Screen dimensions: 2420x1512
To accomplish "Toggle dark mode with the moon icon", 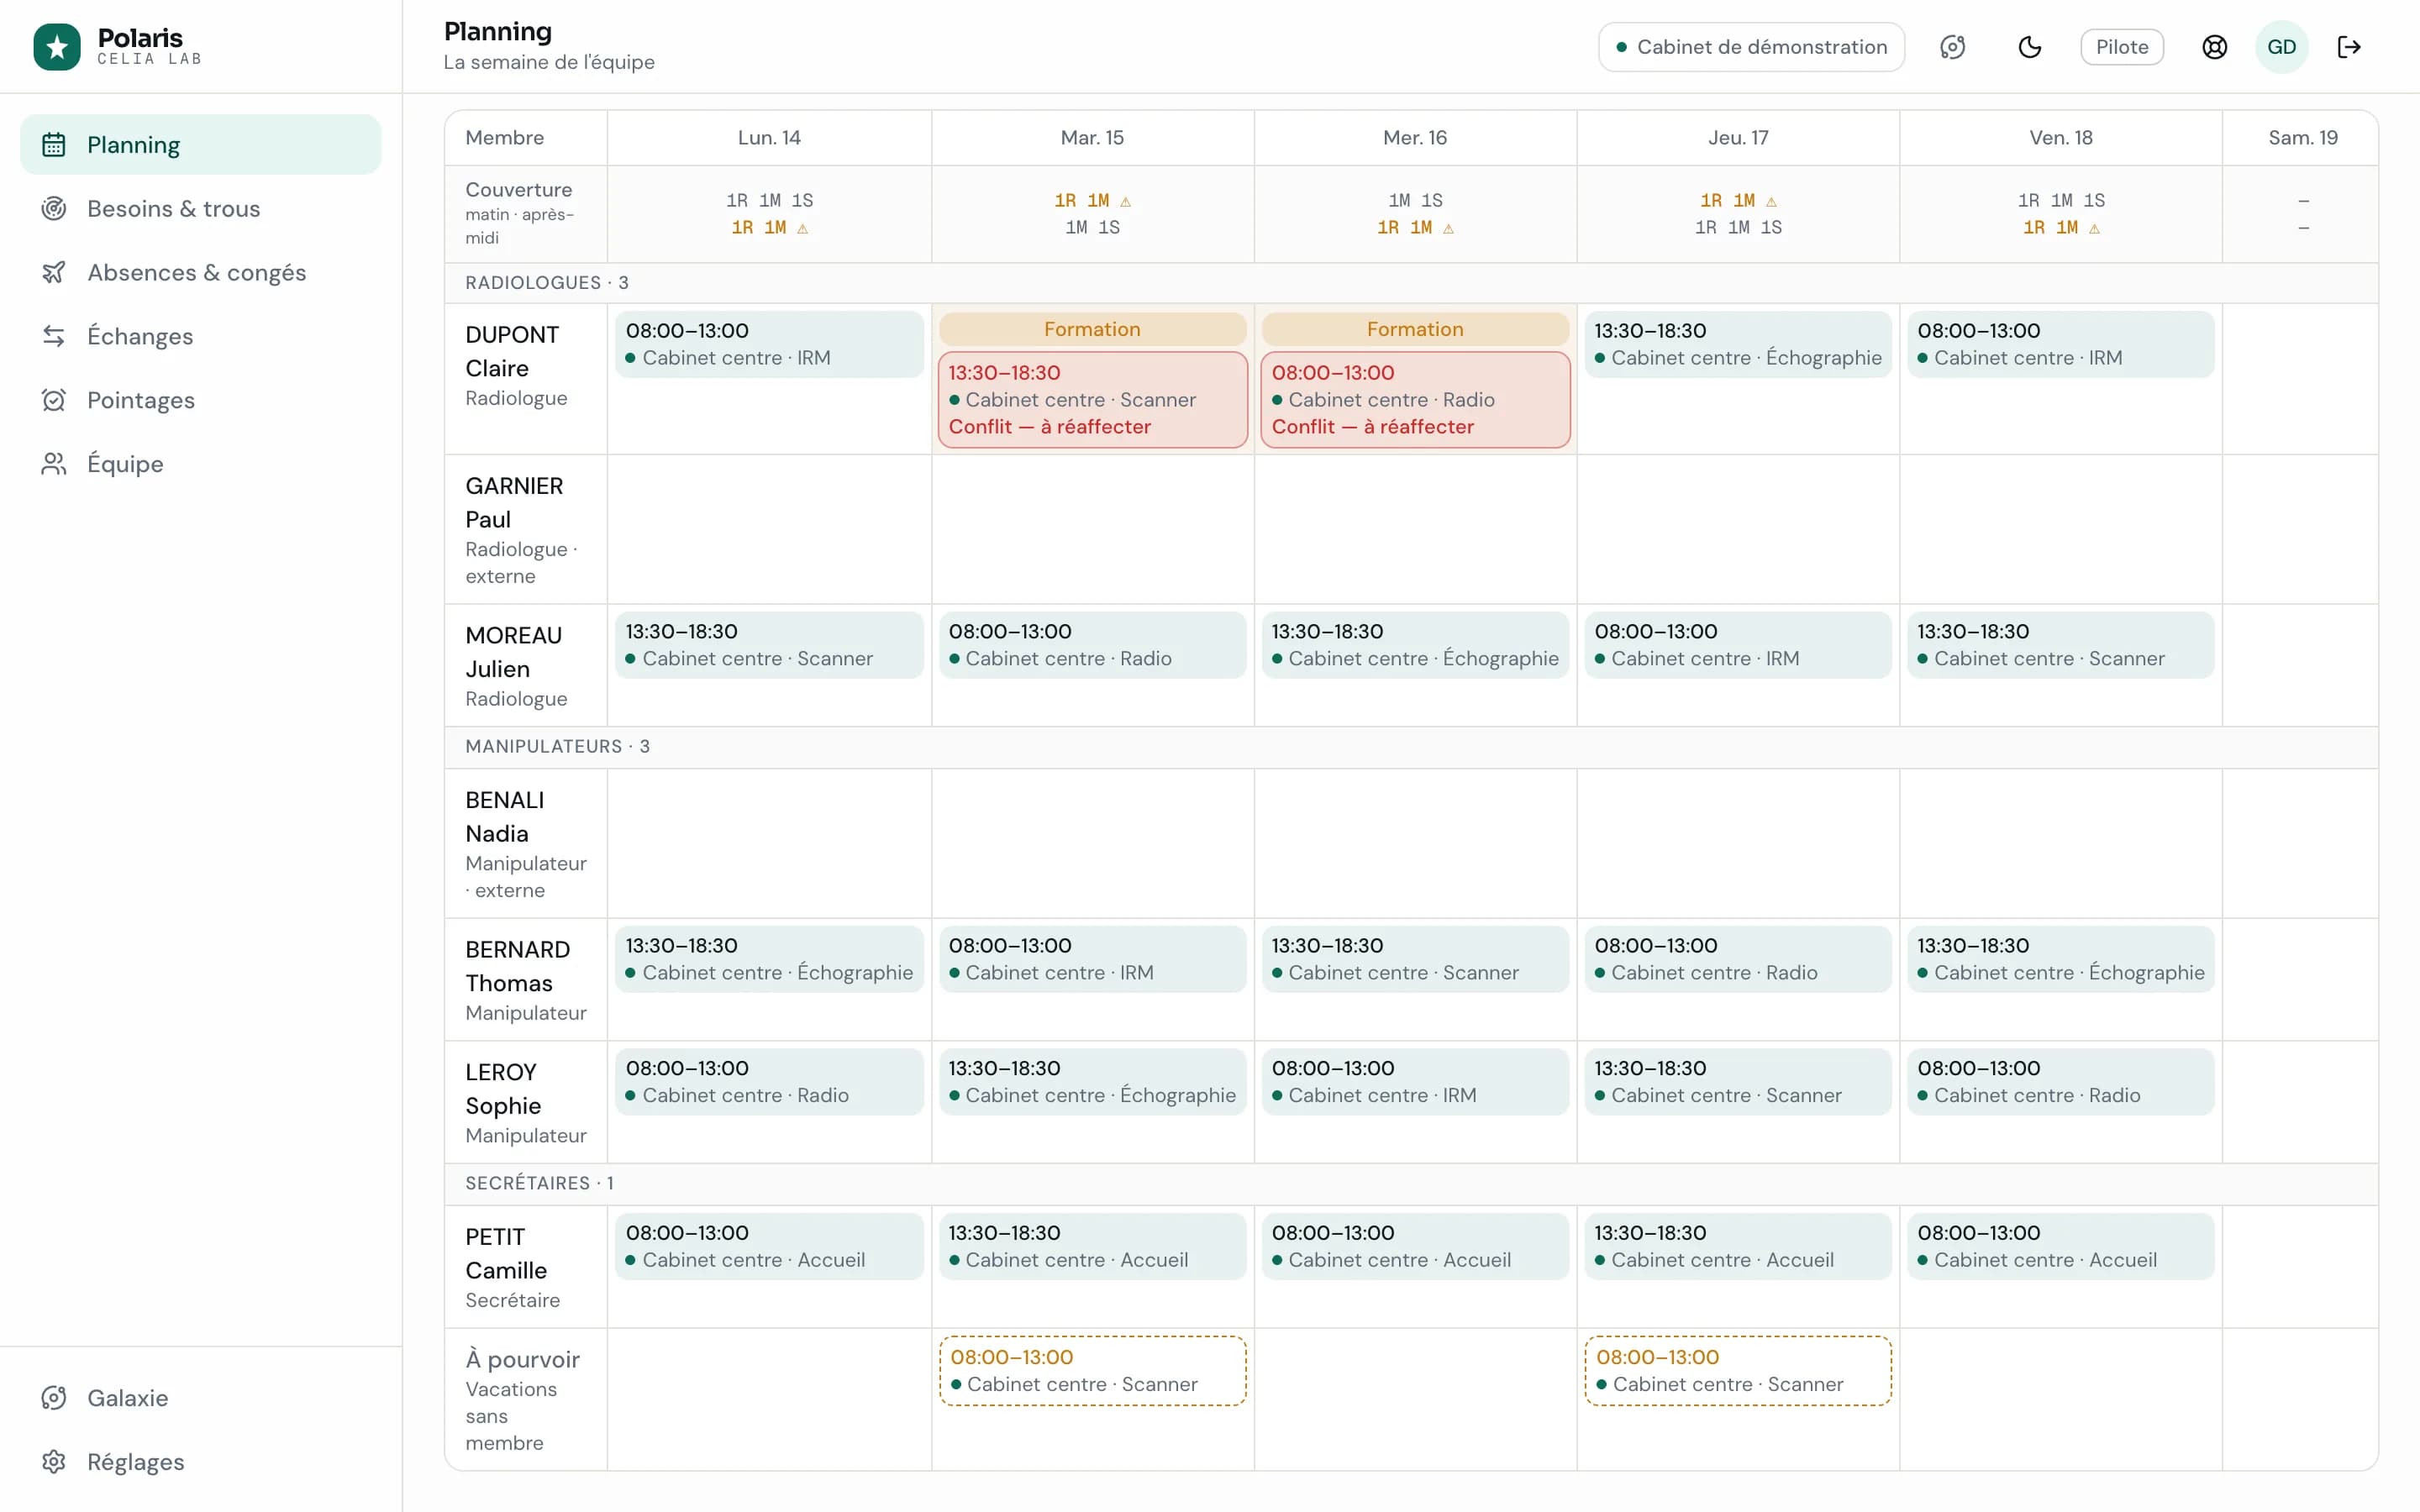I will tap(2029, 47).
